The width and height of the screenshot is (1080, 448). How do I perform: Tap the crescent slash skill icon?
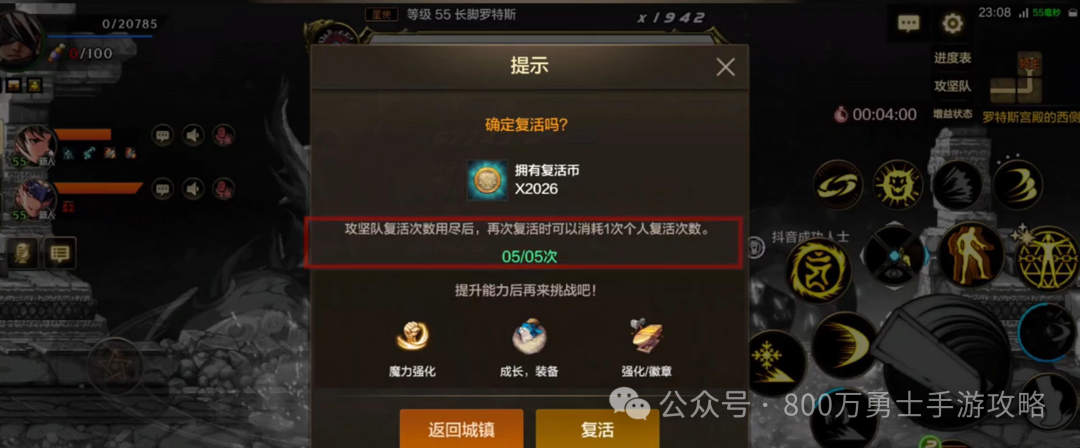point(844,343)
